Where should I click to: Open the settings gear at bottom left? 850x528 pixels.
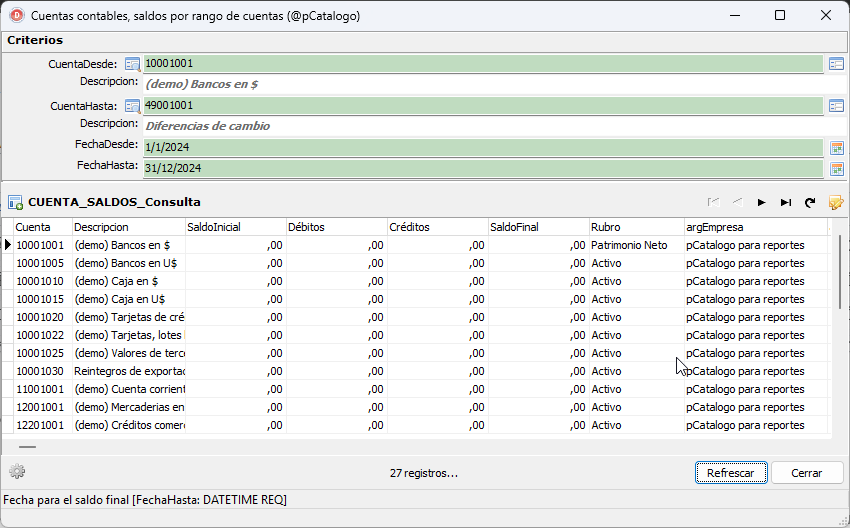click(17, 472)
